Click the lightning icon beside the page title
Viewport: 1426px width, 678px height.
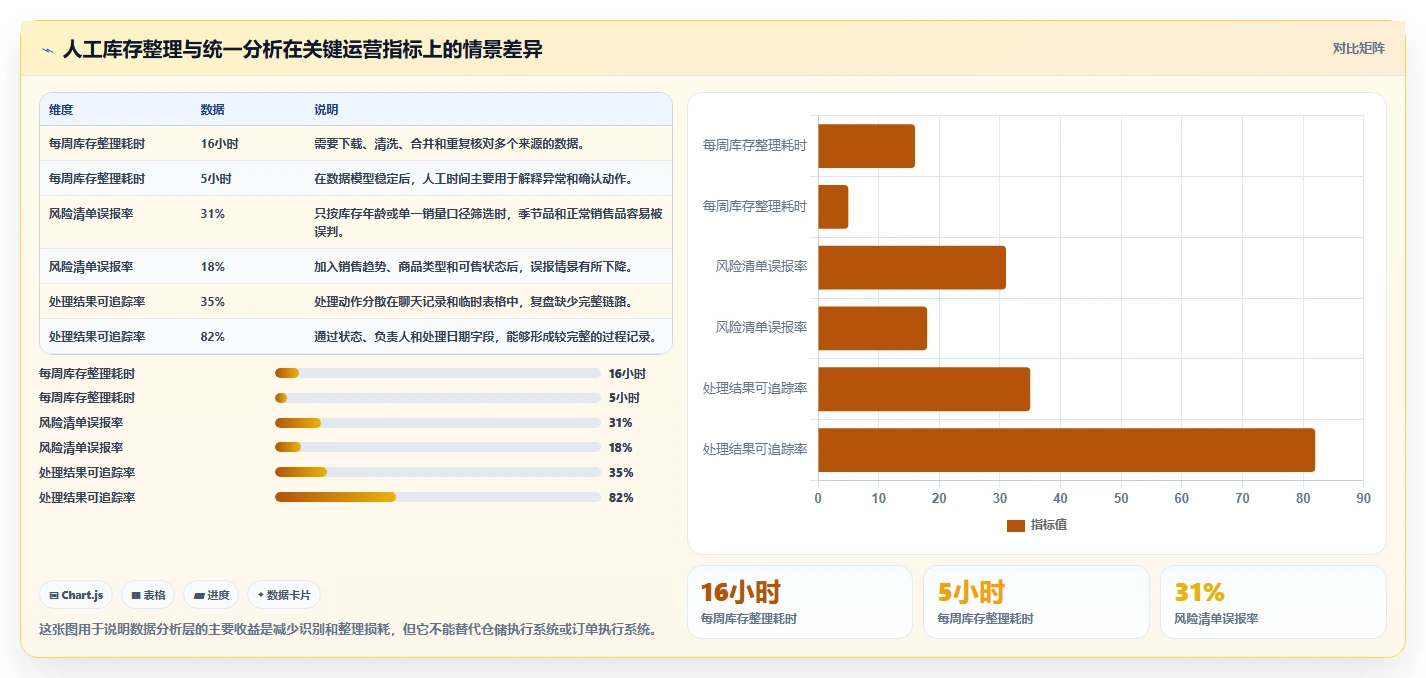click(x=47, y=50)
